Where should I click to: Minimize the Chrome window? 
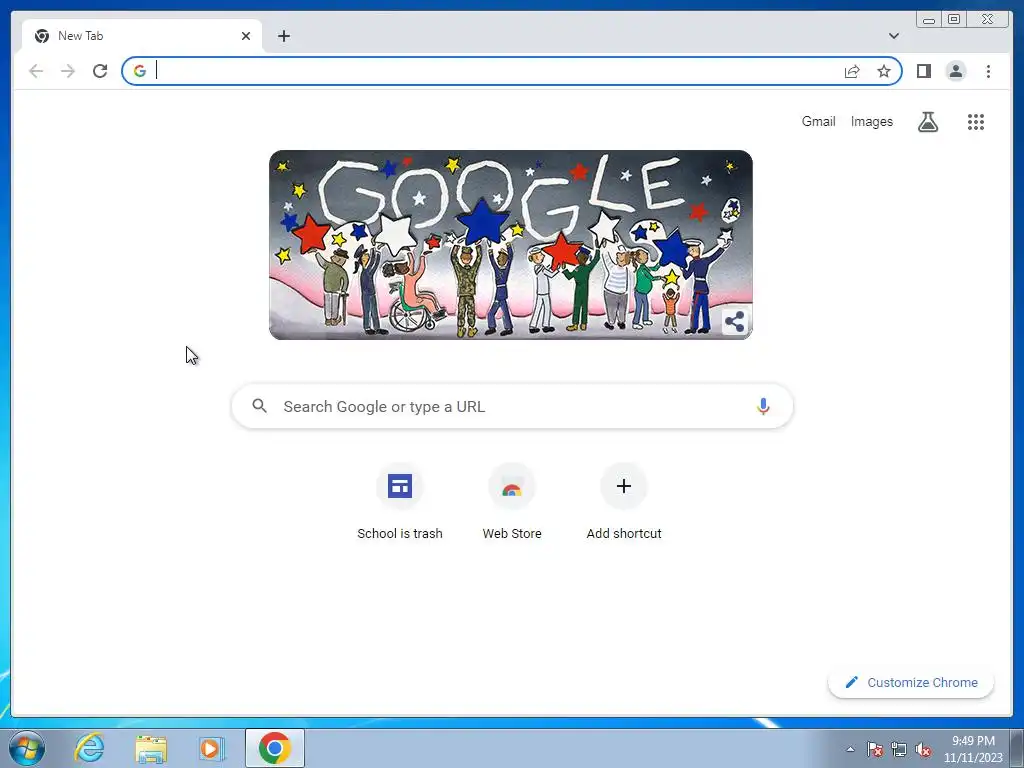(929, 20)
